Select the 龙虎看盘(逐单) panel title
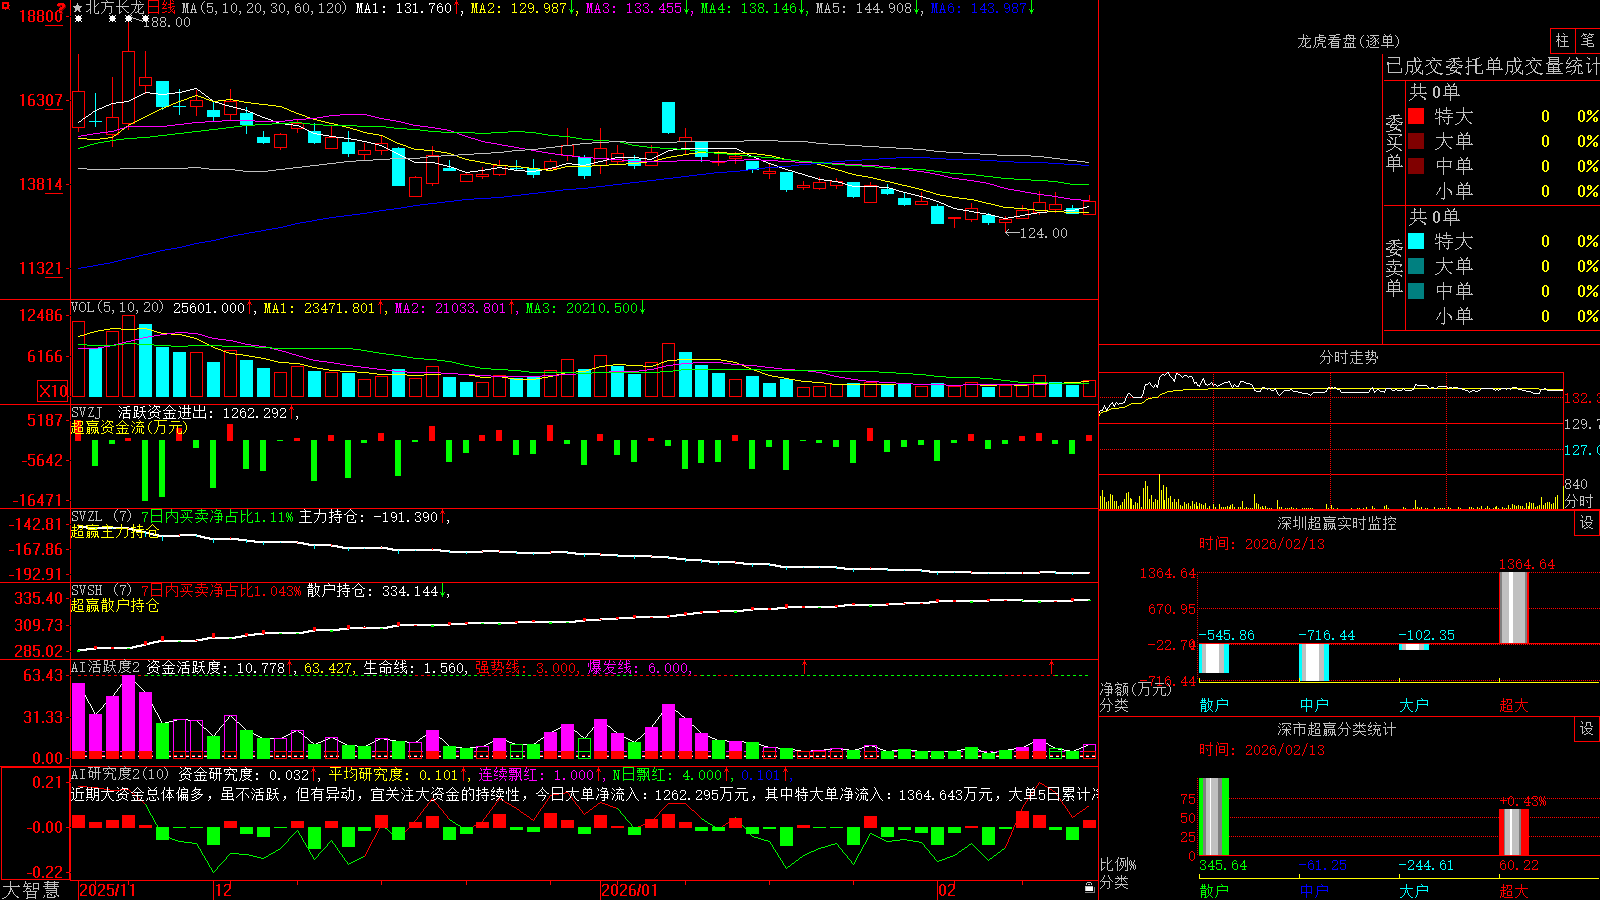 pos(1348,41)
